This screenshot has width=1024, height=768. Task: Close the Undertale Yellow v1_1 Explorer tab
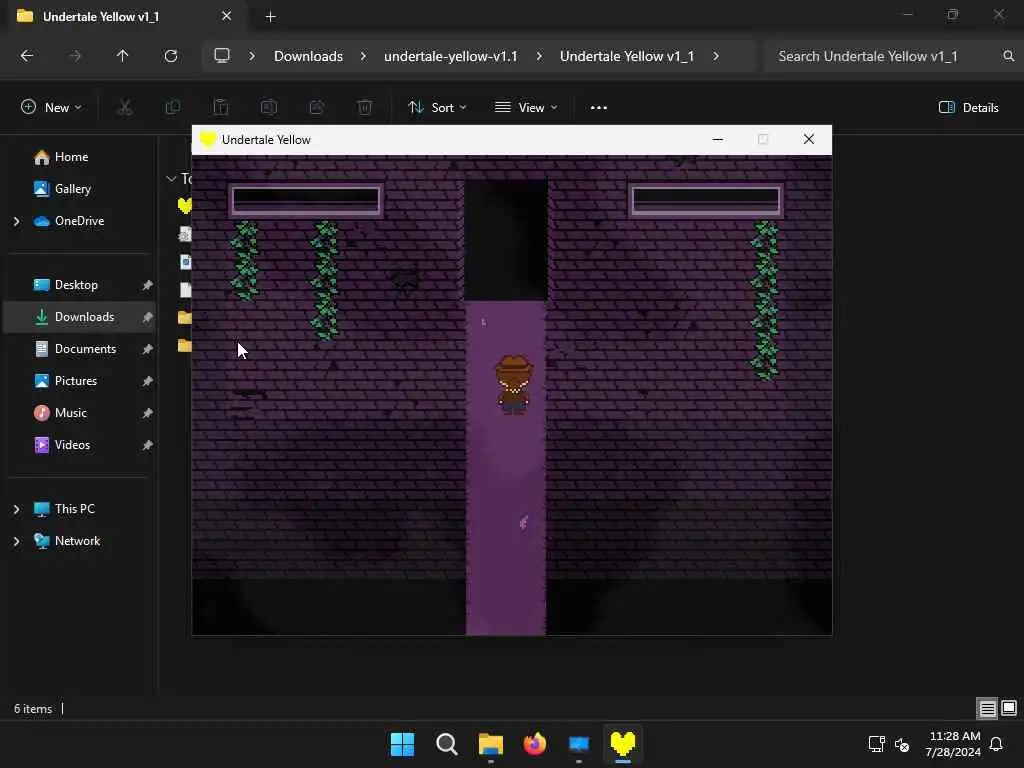(227, 16)
